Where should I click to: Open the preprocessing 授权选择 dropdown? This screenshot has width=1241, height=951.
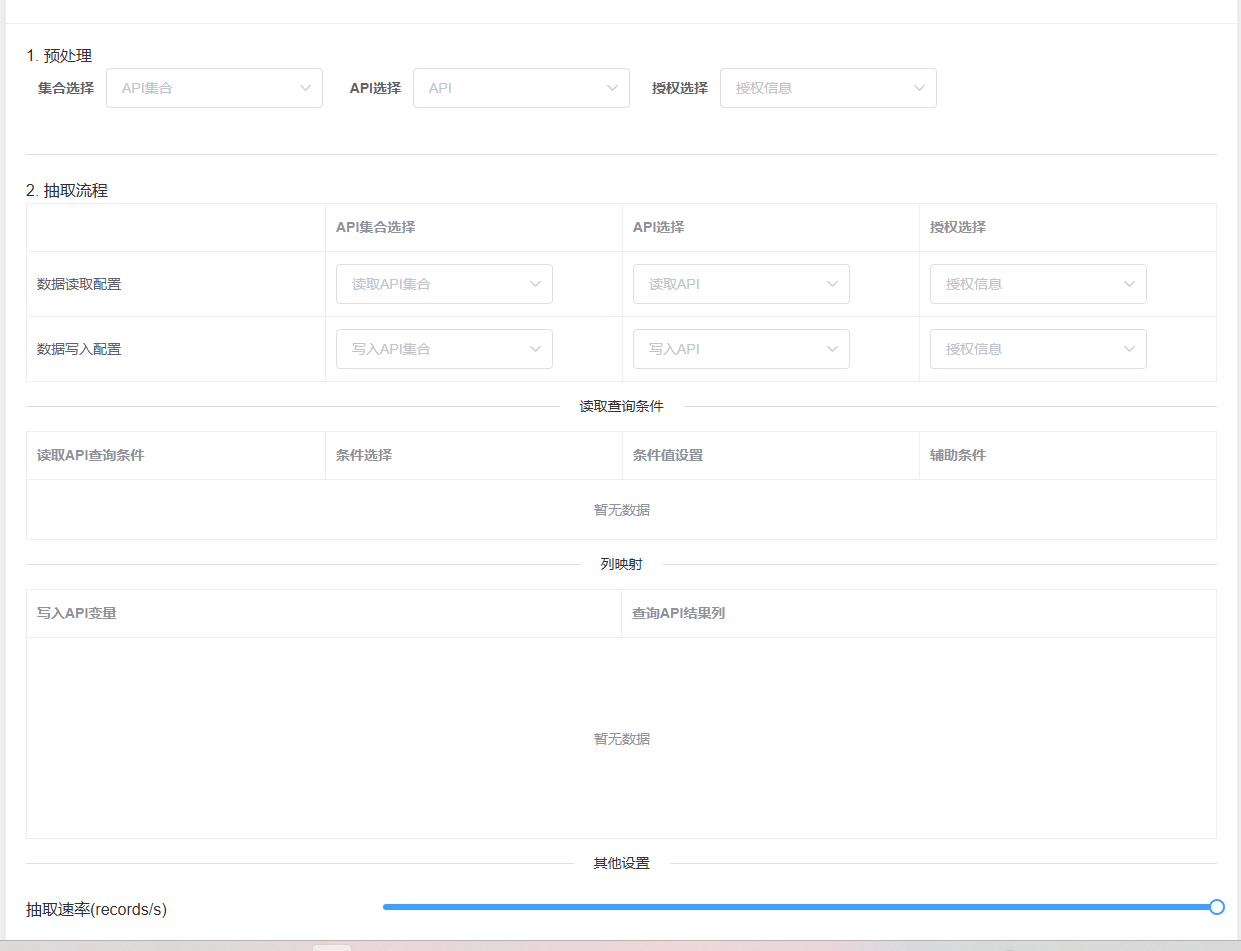click(827, 88)
